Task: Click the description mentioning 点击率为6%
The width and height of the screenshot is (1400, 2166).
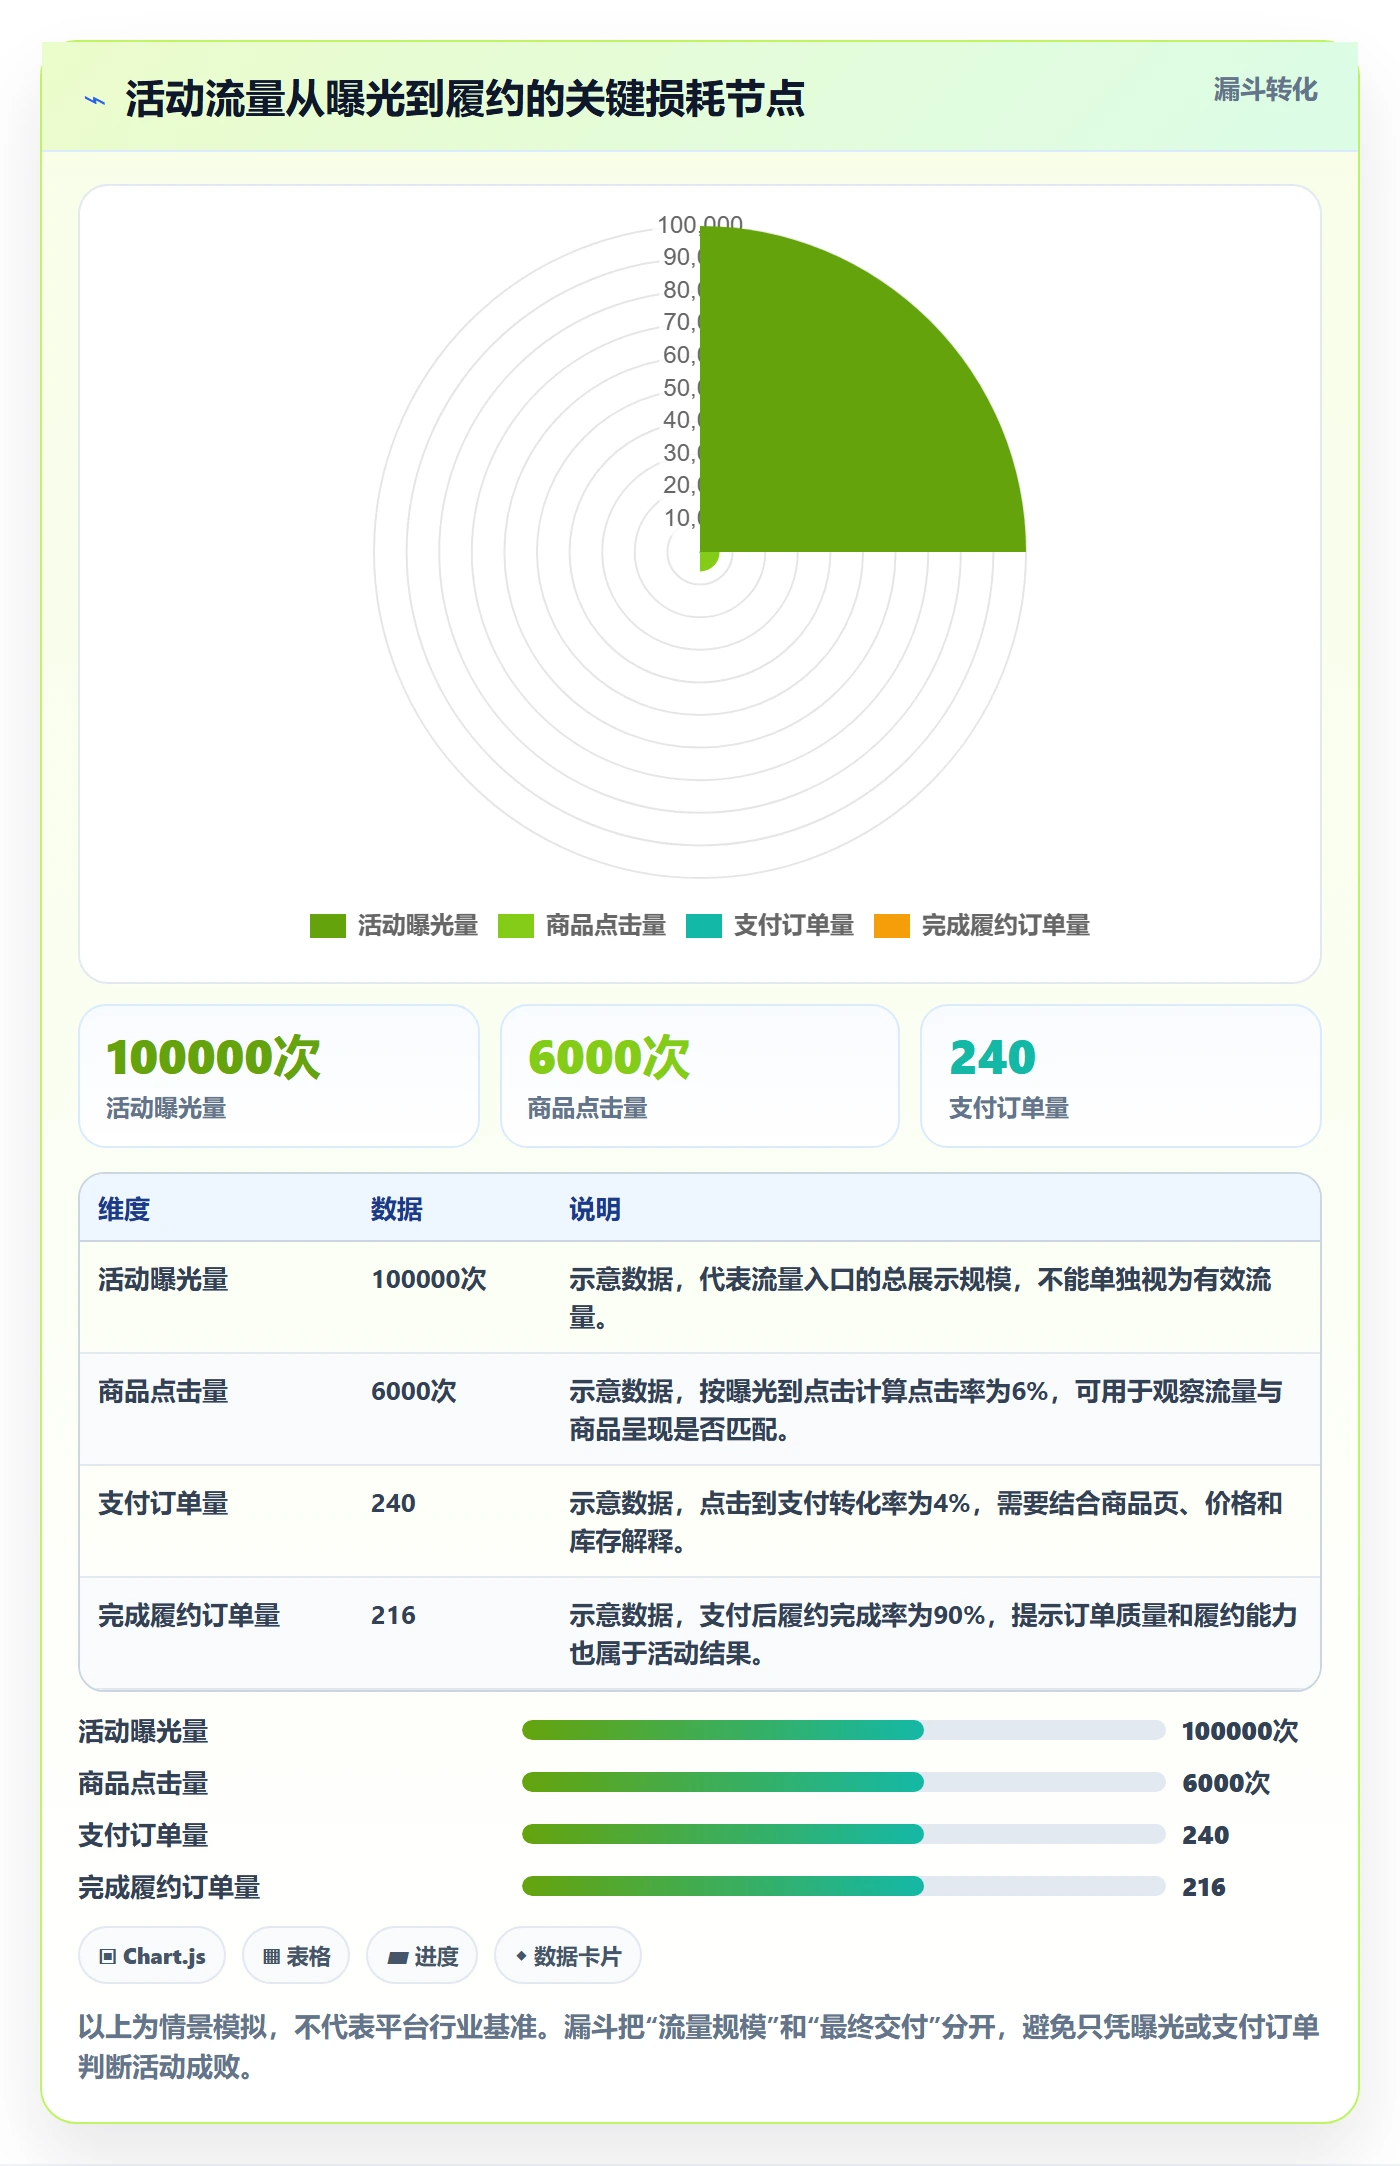Action: tap(926, 1410)
